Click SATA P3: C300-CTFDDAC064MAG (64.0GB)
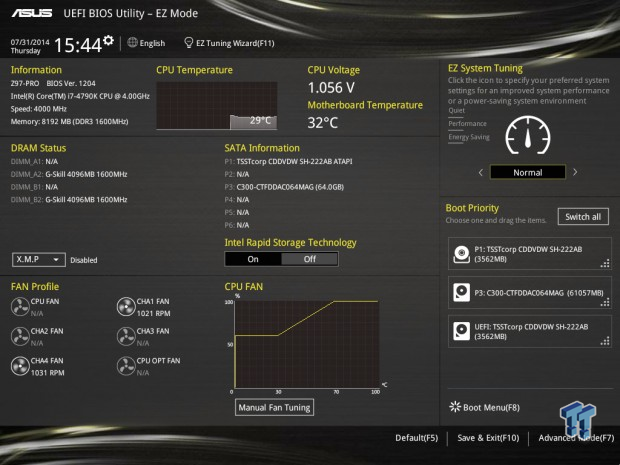The height and width of the screenshot is (465, 620). click(x=284, y=187)
